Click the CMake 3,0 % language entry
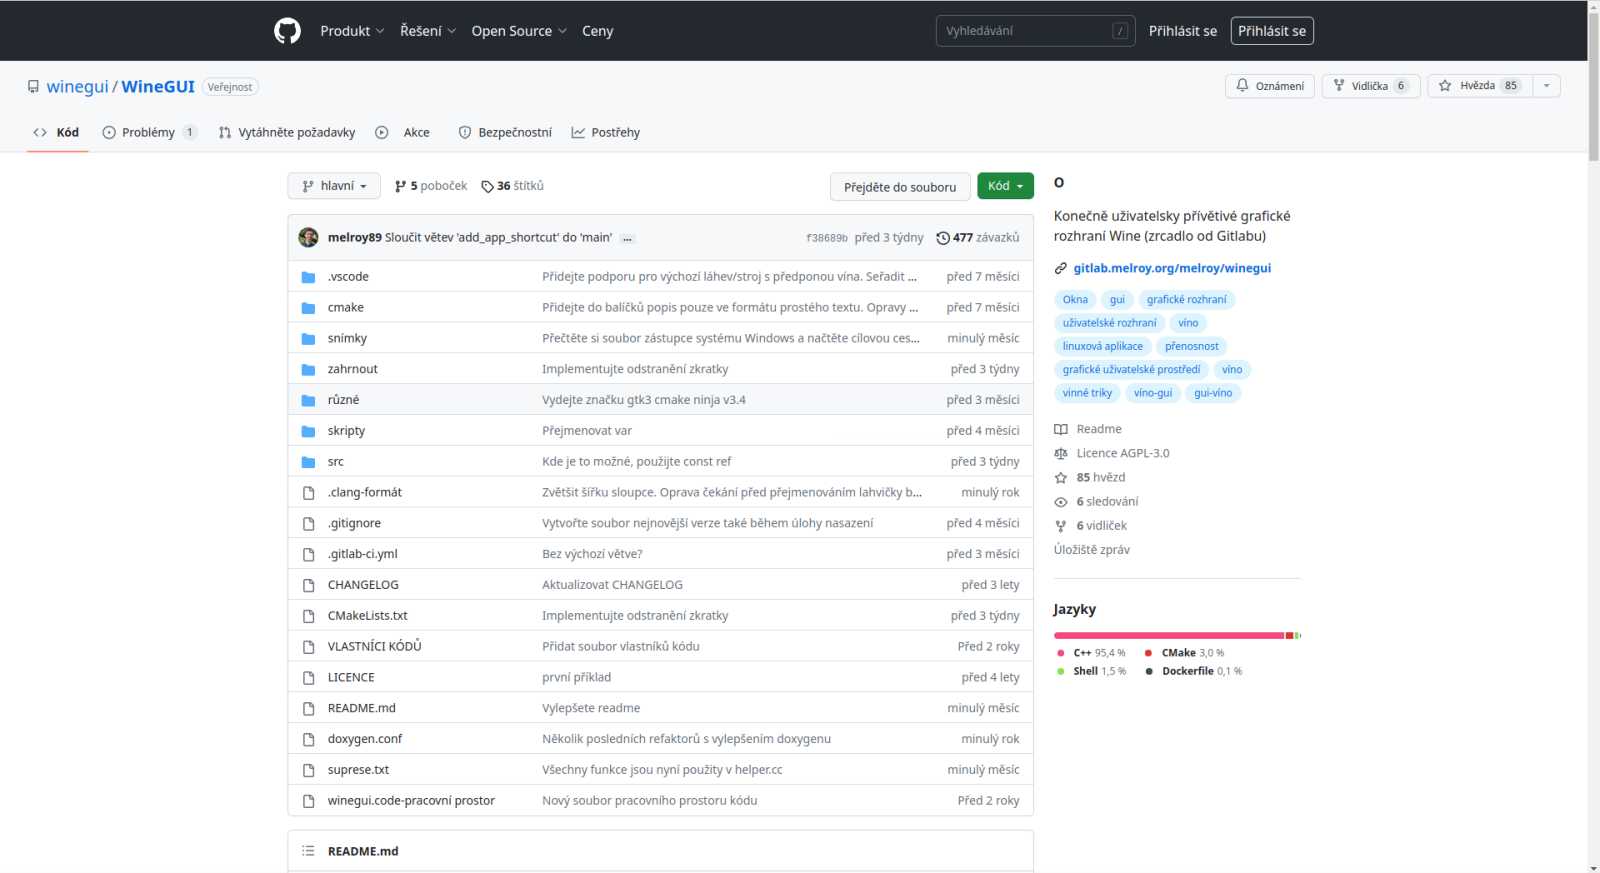Viewport: 1600px width, 873px height. (x=1184, y=653)
